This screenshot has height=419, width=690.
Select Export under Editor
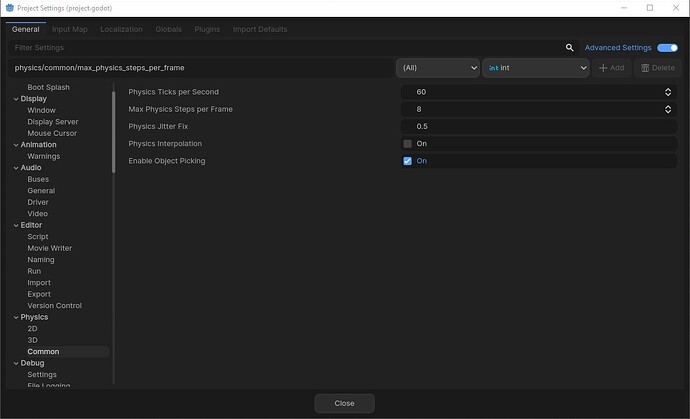(x=39, y=294)
